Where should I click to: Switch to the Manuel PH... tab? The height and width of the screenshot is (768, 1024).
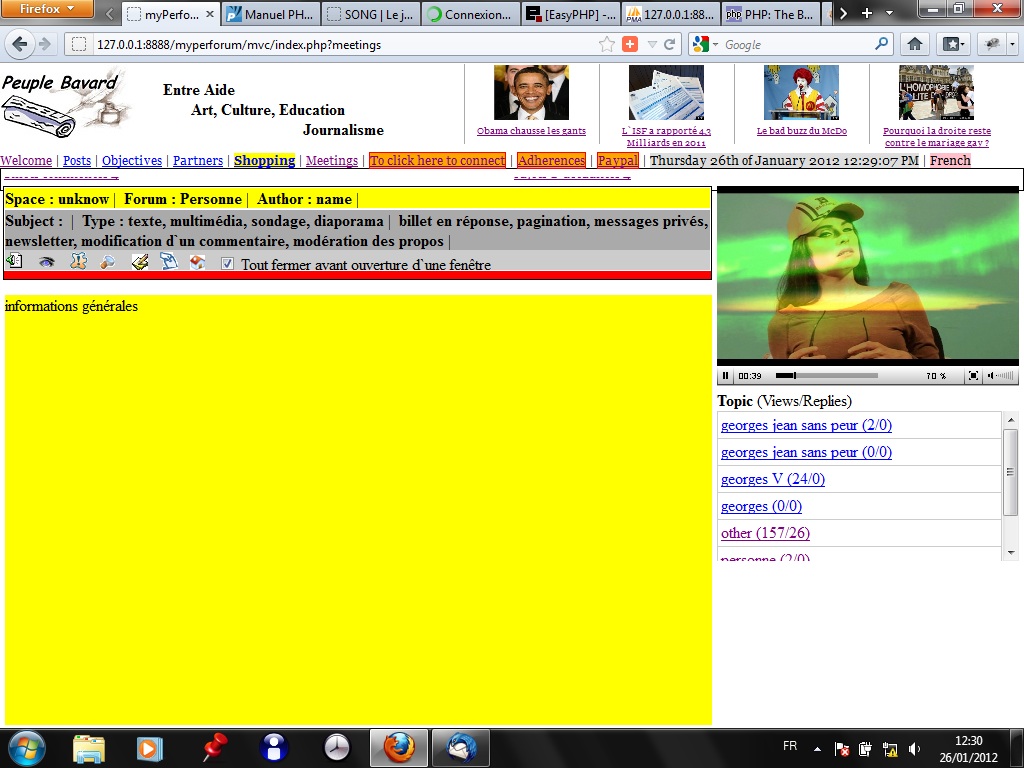(271, 14)
